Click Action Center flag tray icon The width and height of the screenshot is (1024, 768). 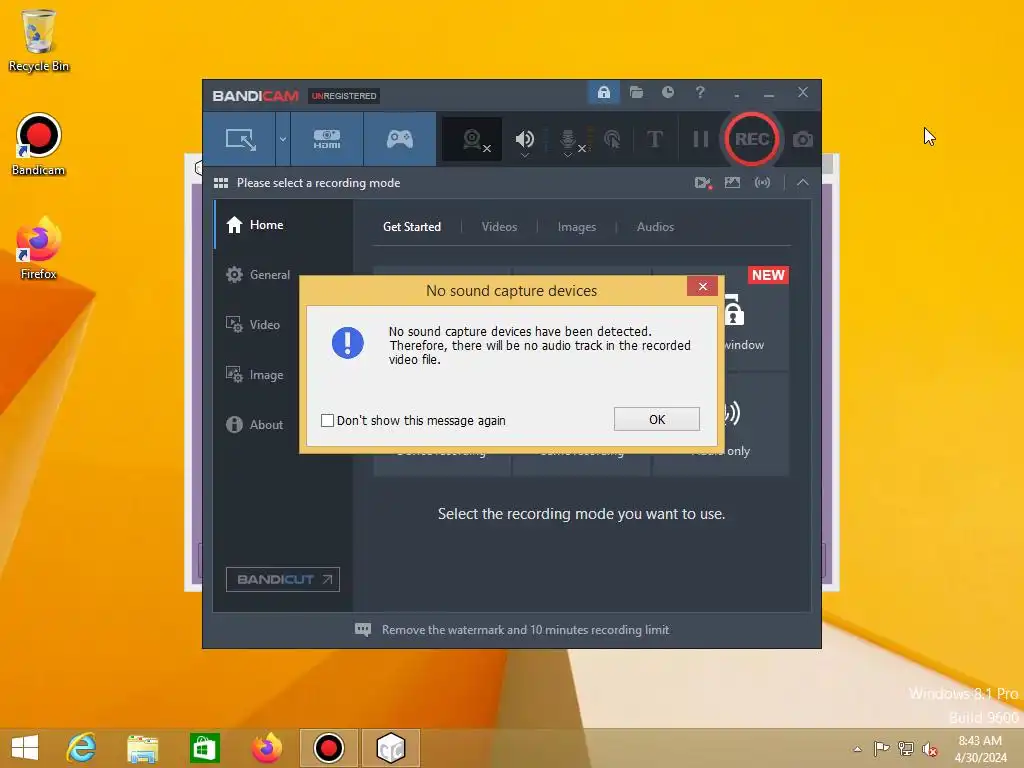pos(881,748)
